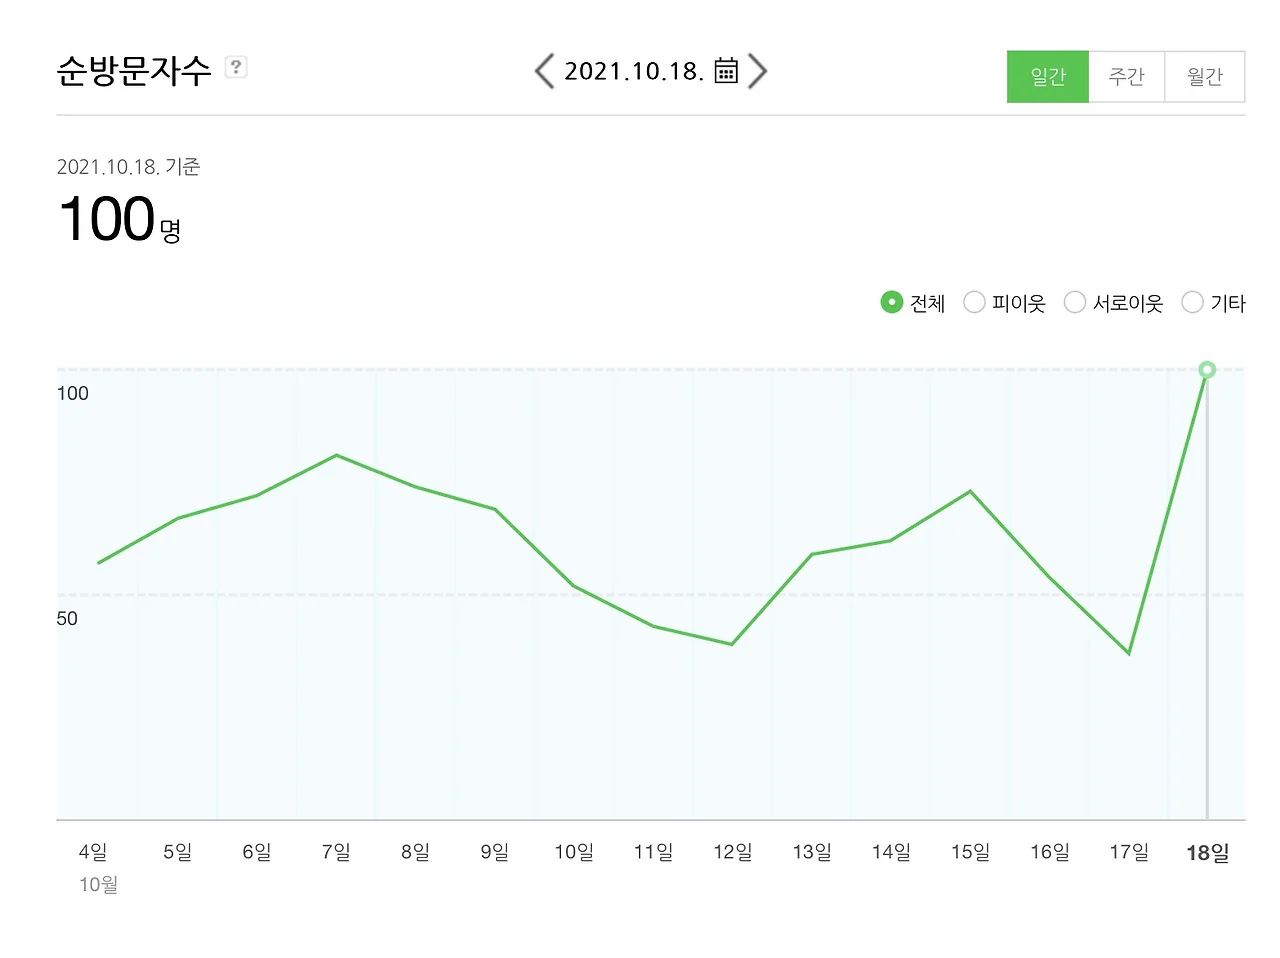Go to next date with right chevron
The image size is (1280, 958).
click(x=758, y=71)
